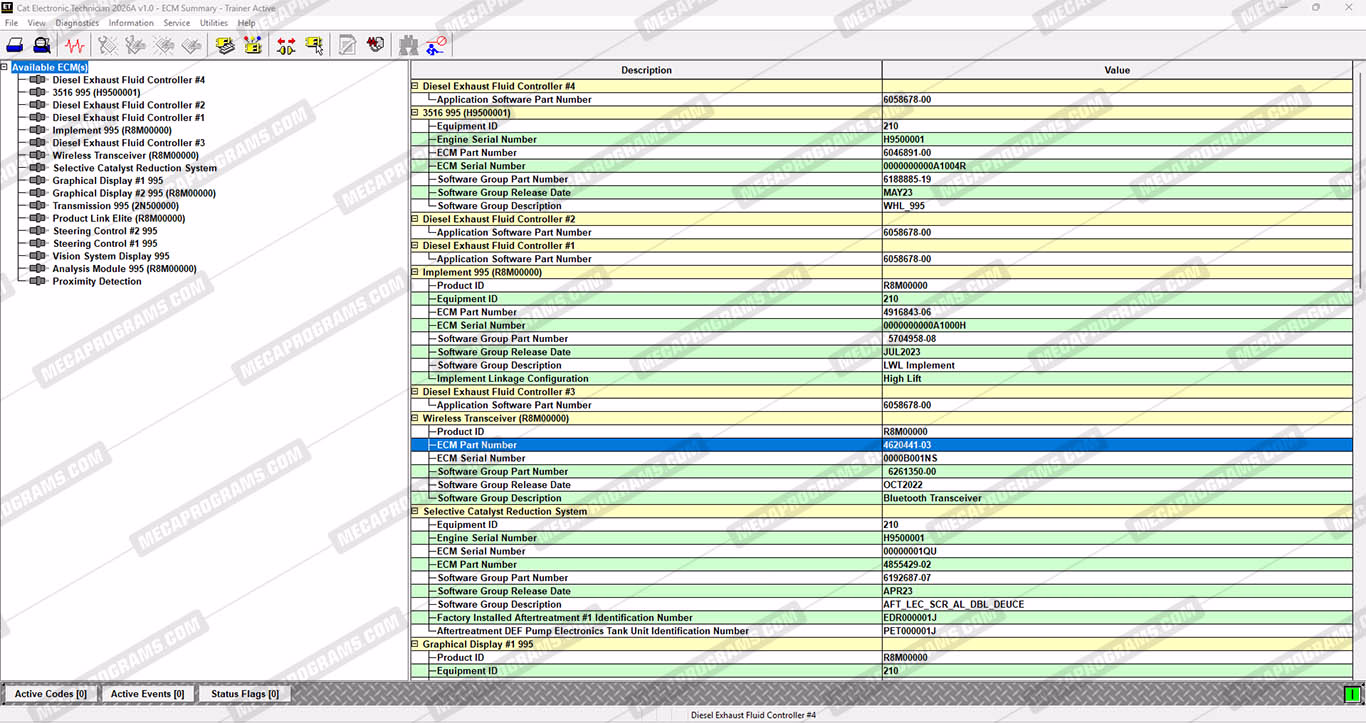Image resolution: width=1366 pixels, height=723 pixels.
Task: Click the Connect/Disconnect red arrows icon
Action: [286, 45]
